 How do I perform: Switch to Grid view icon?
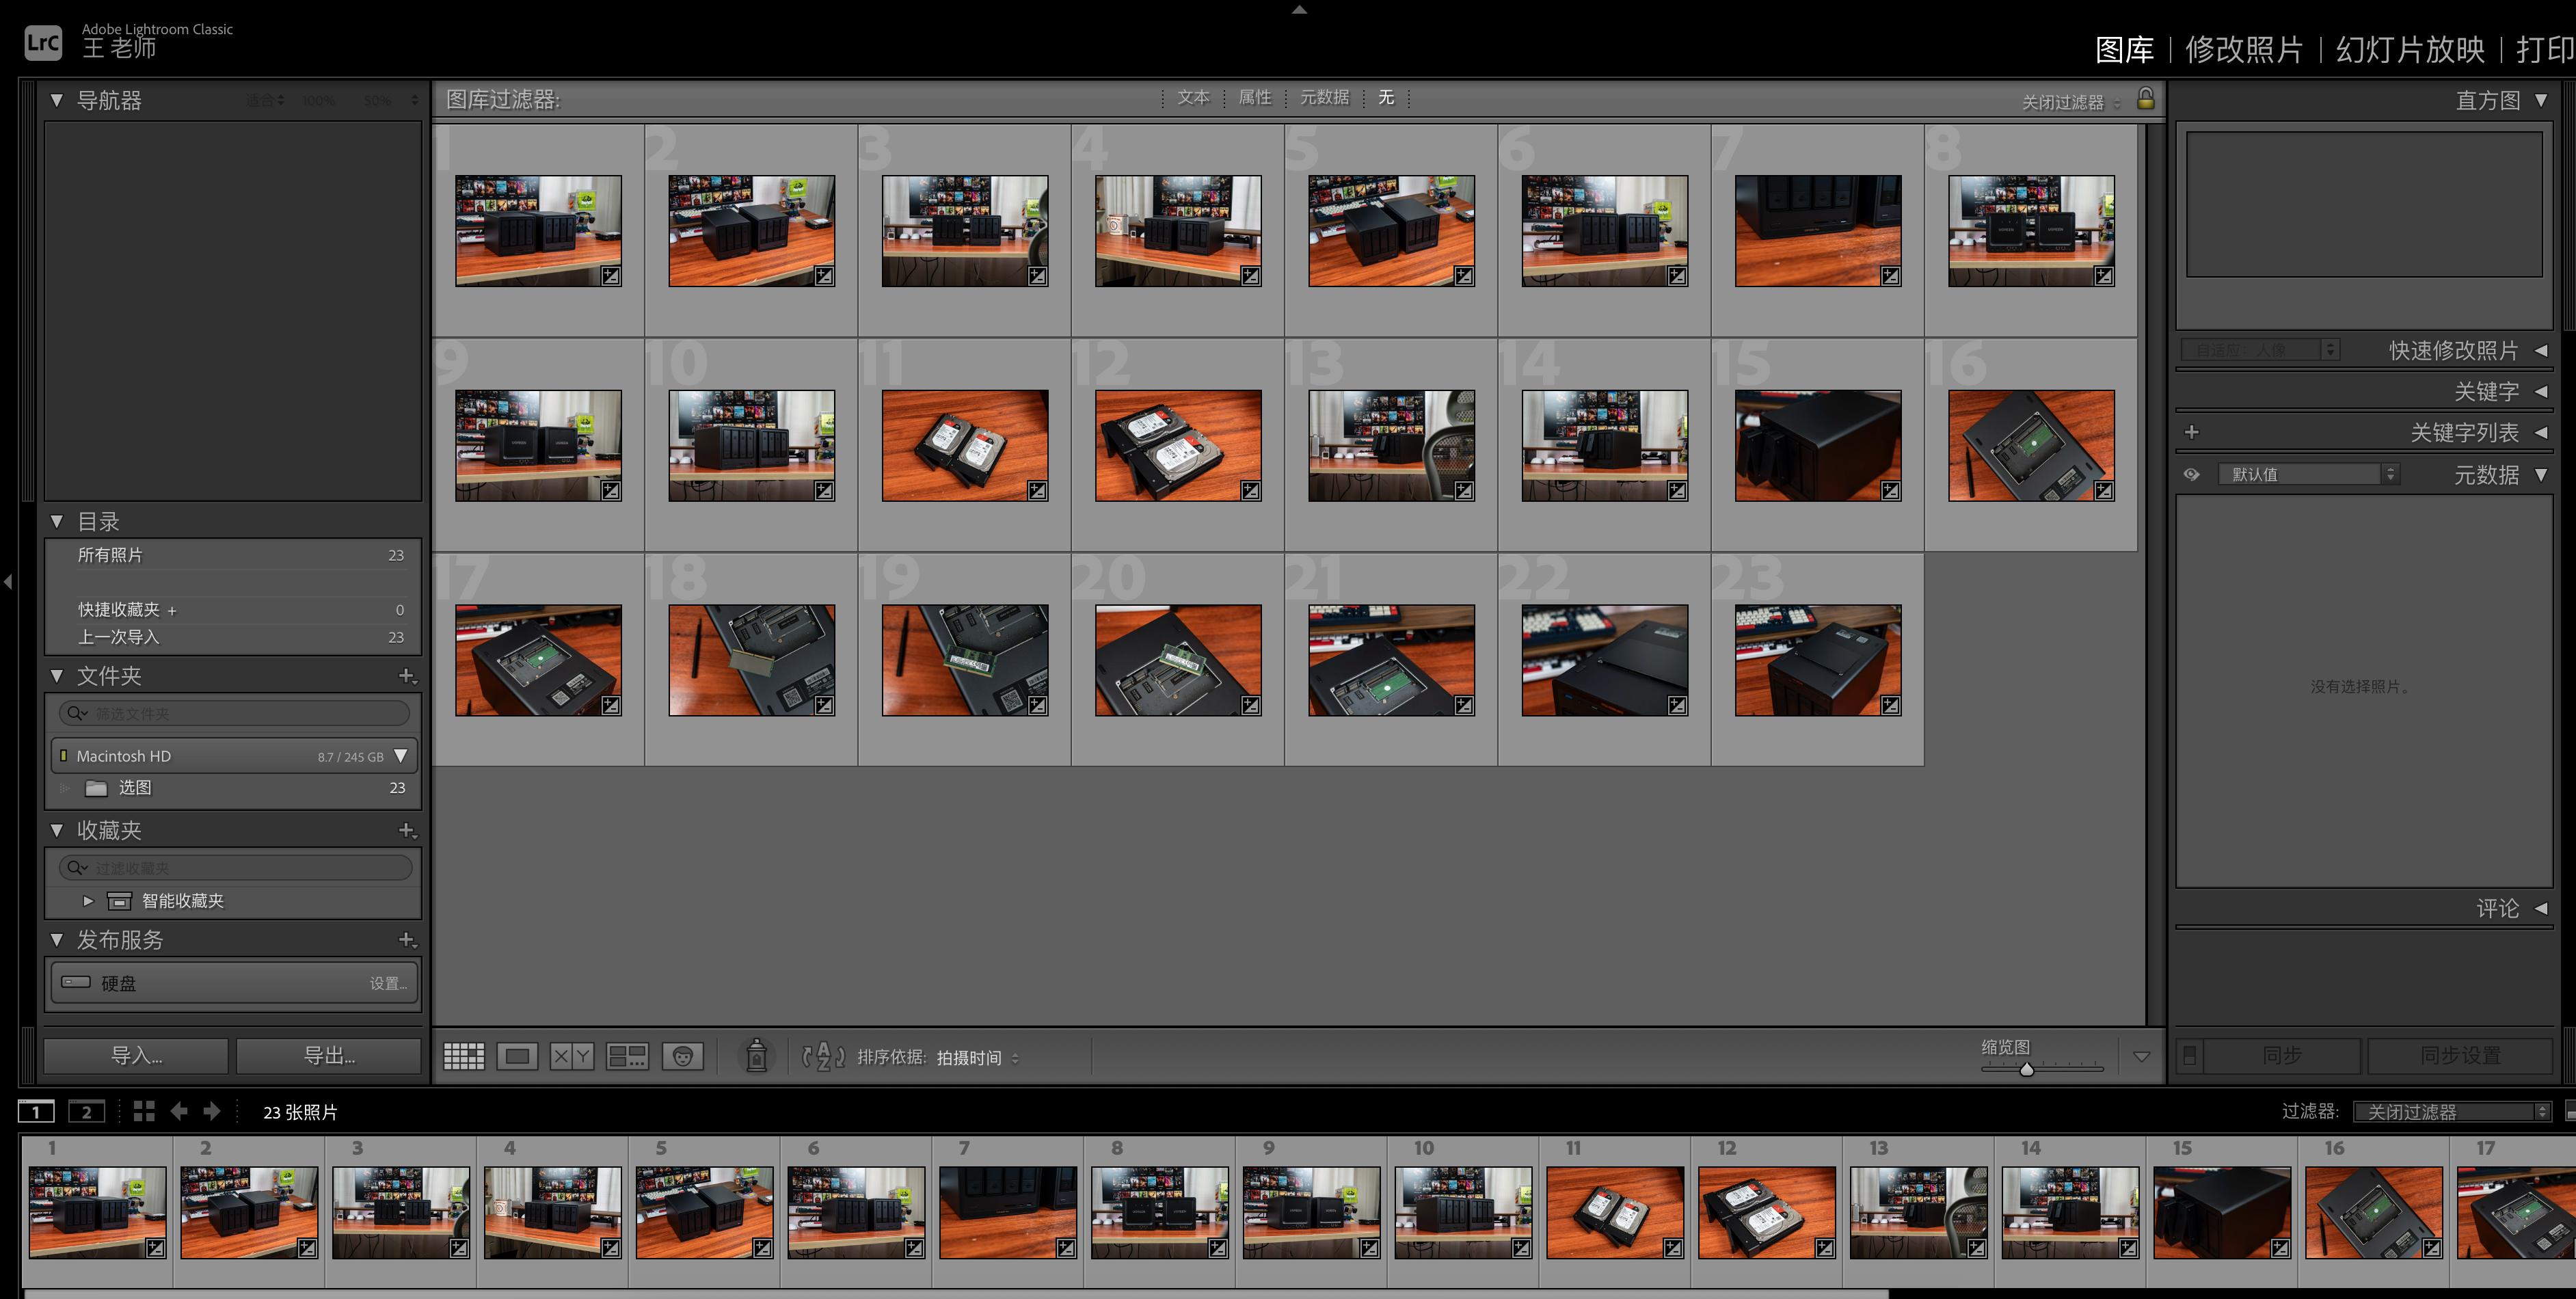click(463, 1056)
